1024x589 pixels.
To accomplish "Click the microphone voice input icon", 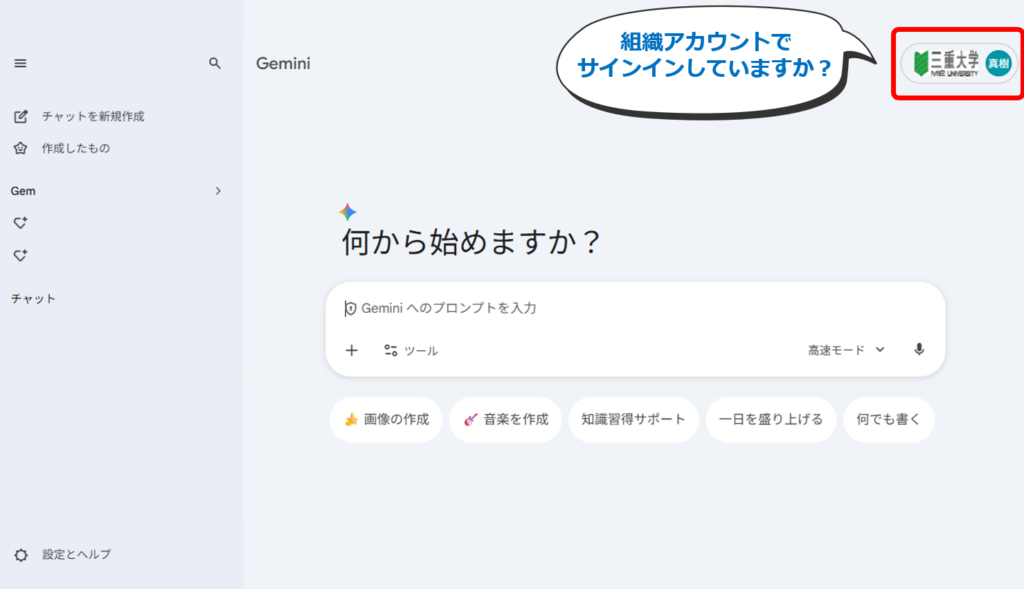I will 919,350.
